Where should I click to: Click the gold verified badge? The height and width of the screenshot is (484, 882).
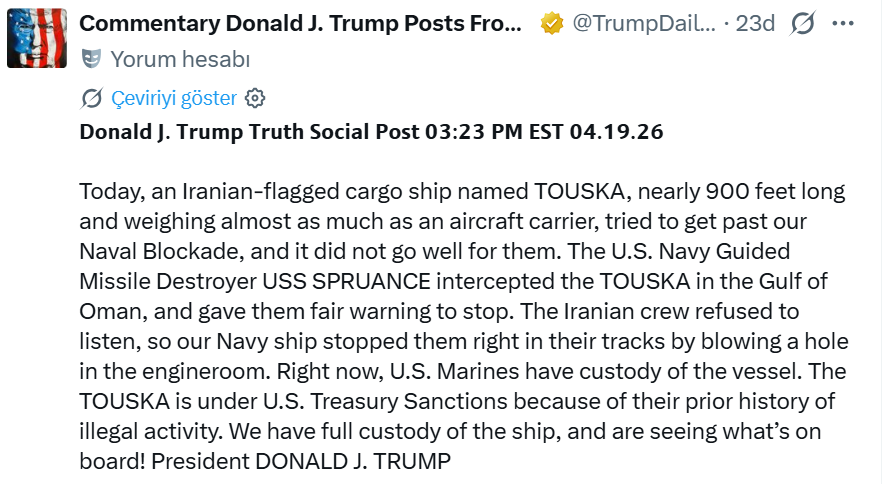(551, 24)
